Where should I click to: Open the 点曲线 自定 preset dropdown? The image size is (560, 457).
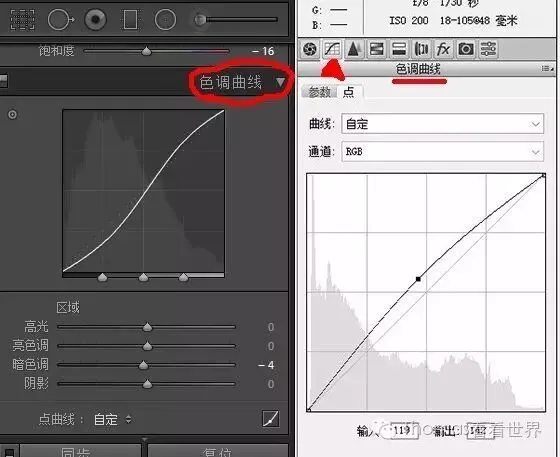coord(113,419)
